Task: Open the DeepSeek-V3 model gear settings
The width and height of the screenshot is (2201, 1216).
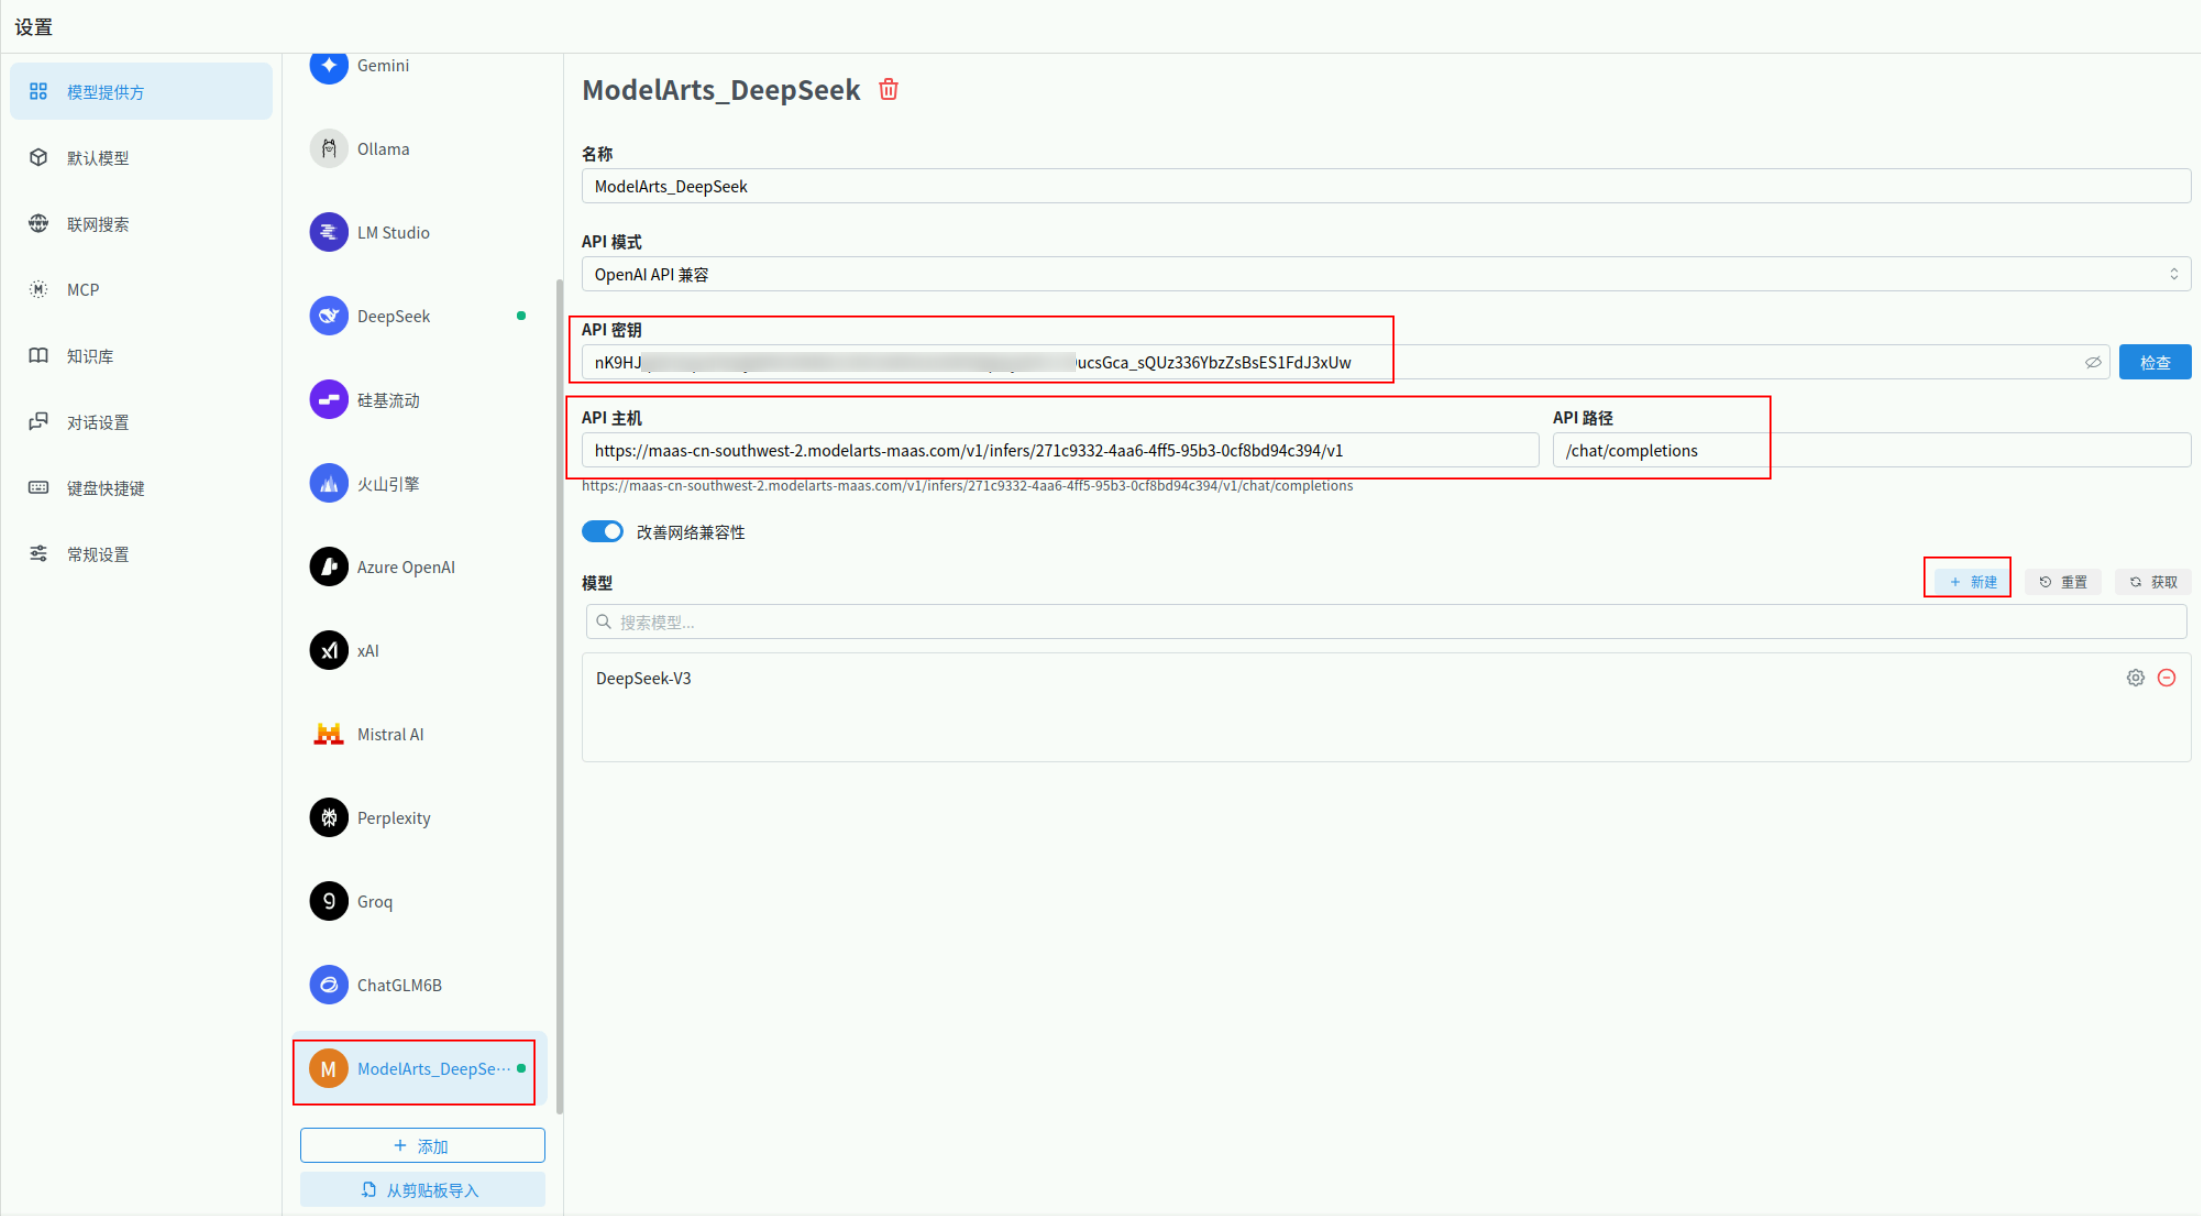Action: [2135, 678]
